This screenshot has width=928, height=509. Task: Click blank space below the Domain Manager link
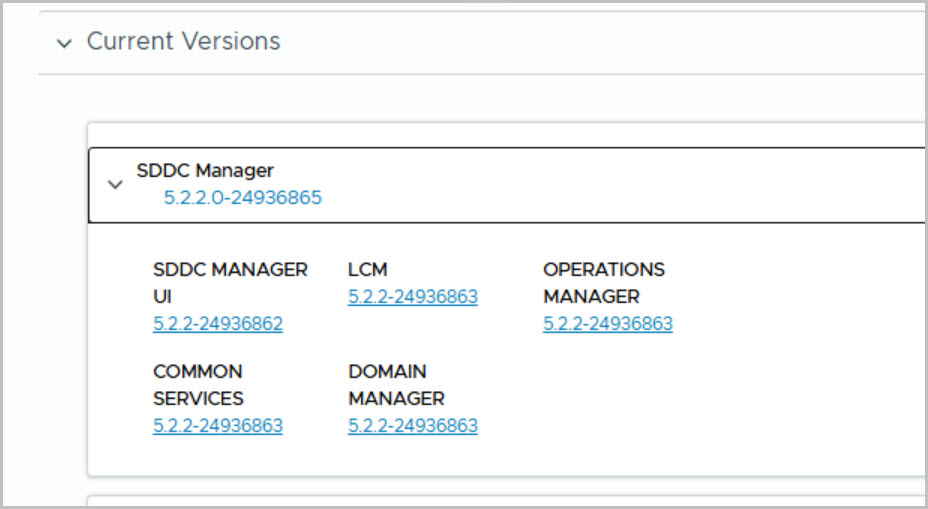click(413, 456)
